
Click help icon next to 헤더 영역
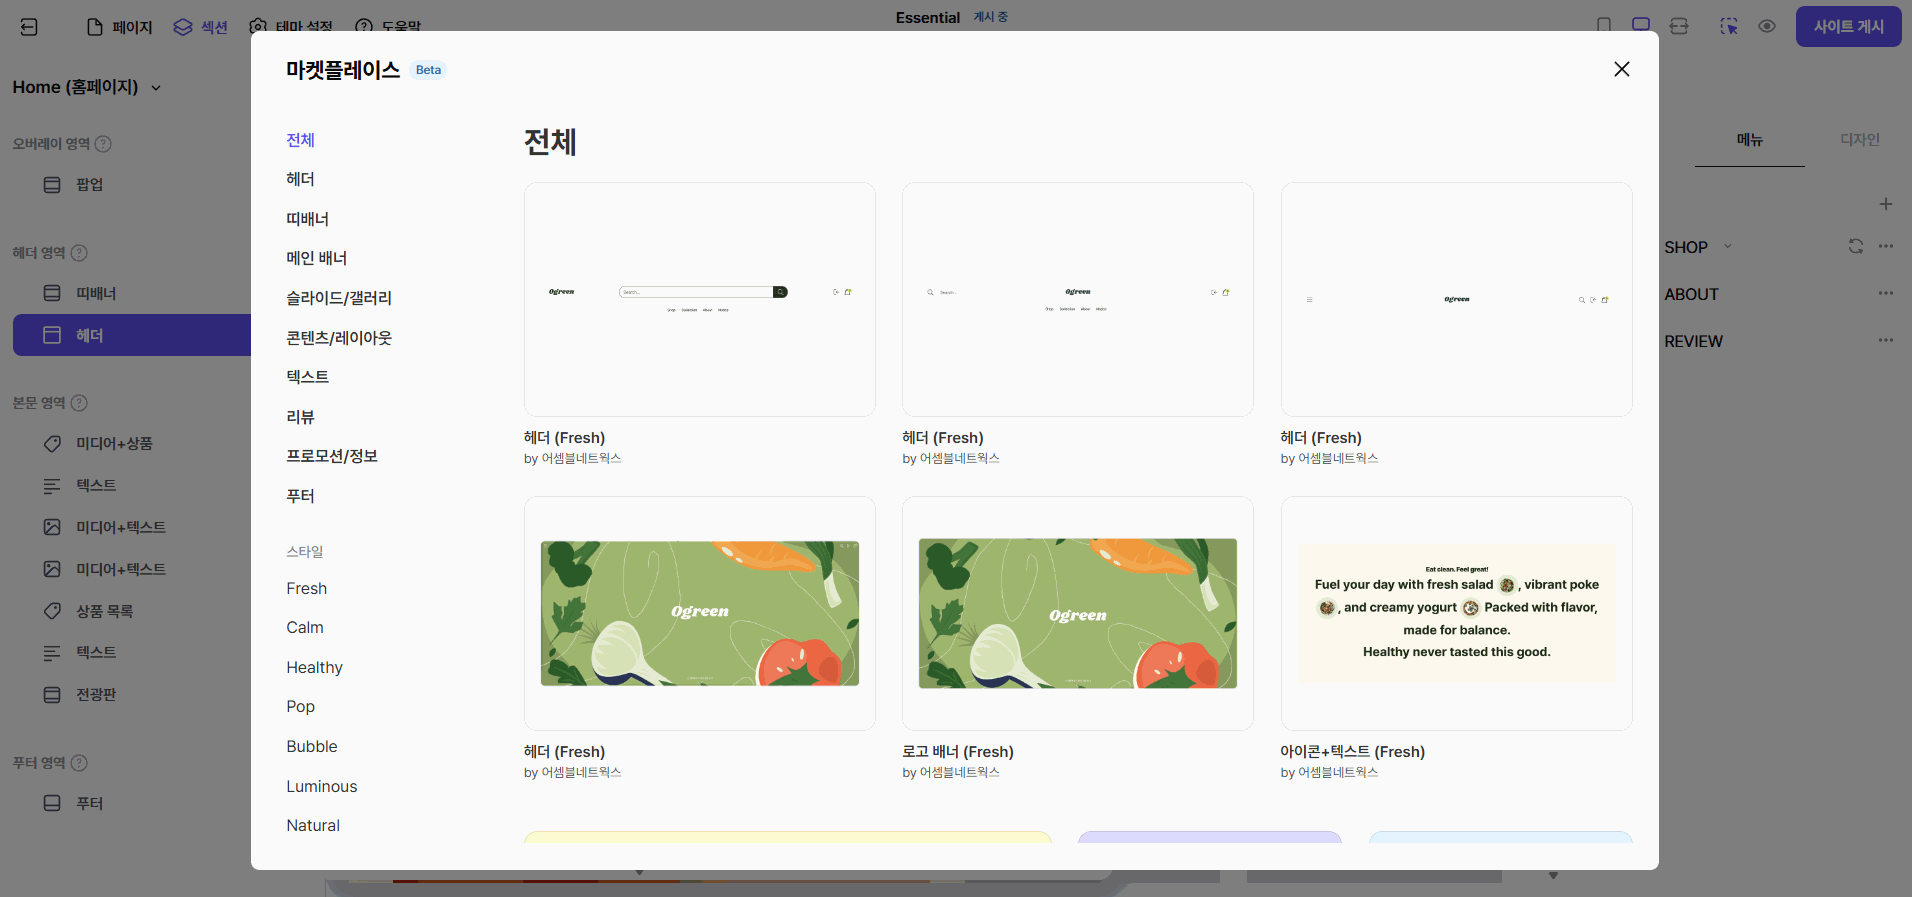point(80,253)
